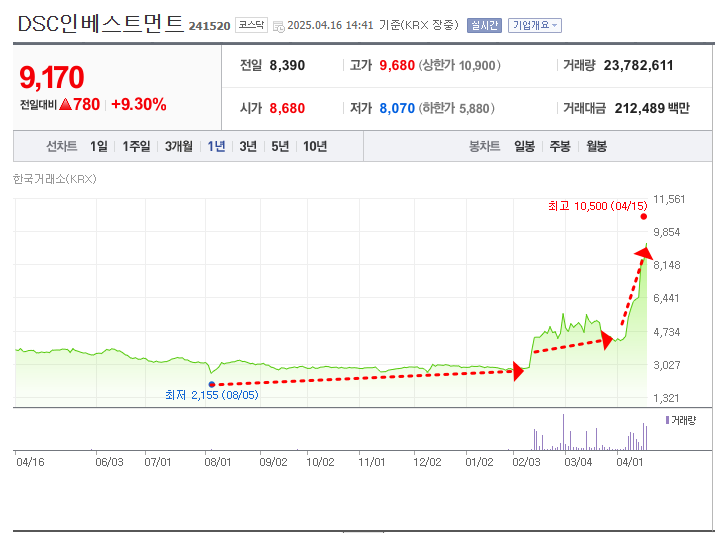The width and height of the screenshot is (715, 533).
Task: Click the 하한가 5,880 text
Action: (x=456, y=109)
